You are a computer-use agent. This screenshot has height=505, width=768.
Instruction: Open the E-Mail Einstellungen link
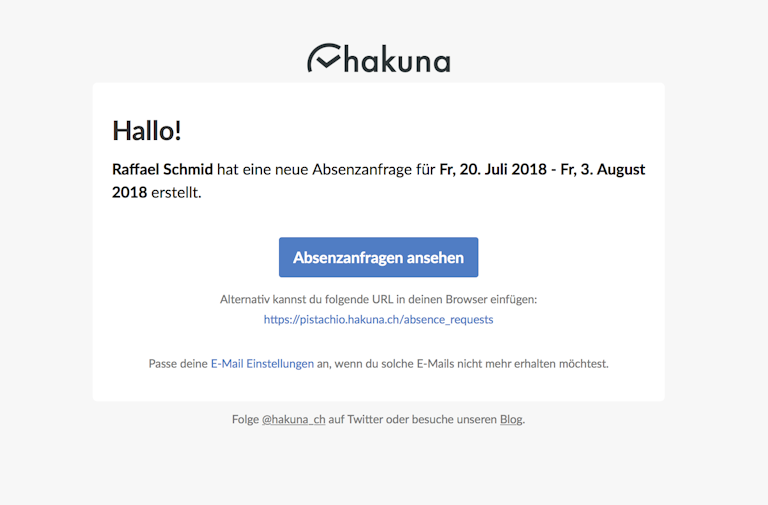(262, 363)
